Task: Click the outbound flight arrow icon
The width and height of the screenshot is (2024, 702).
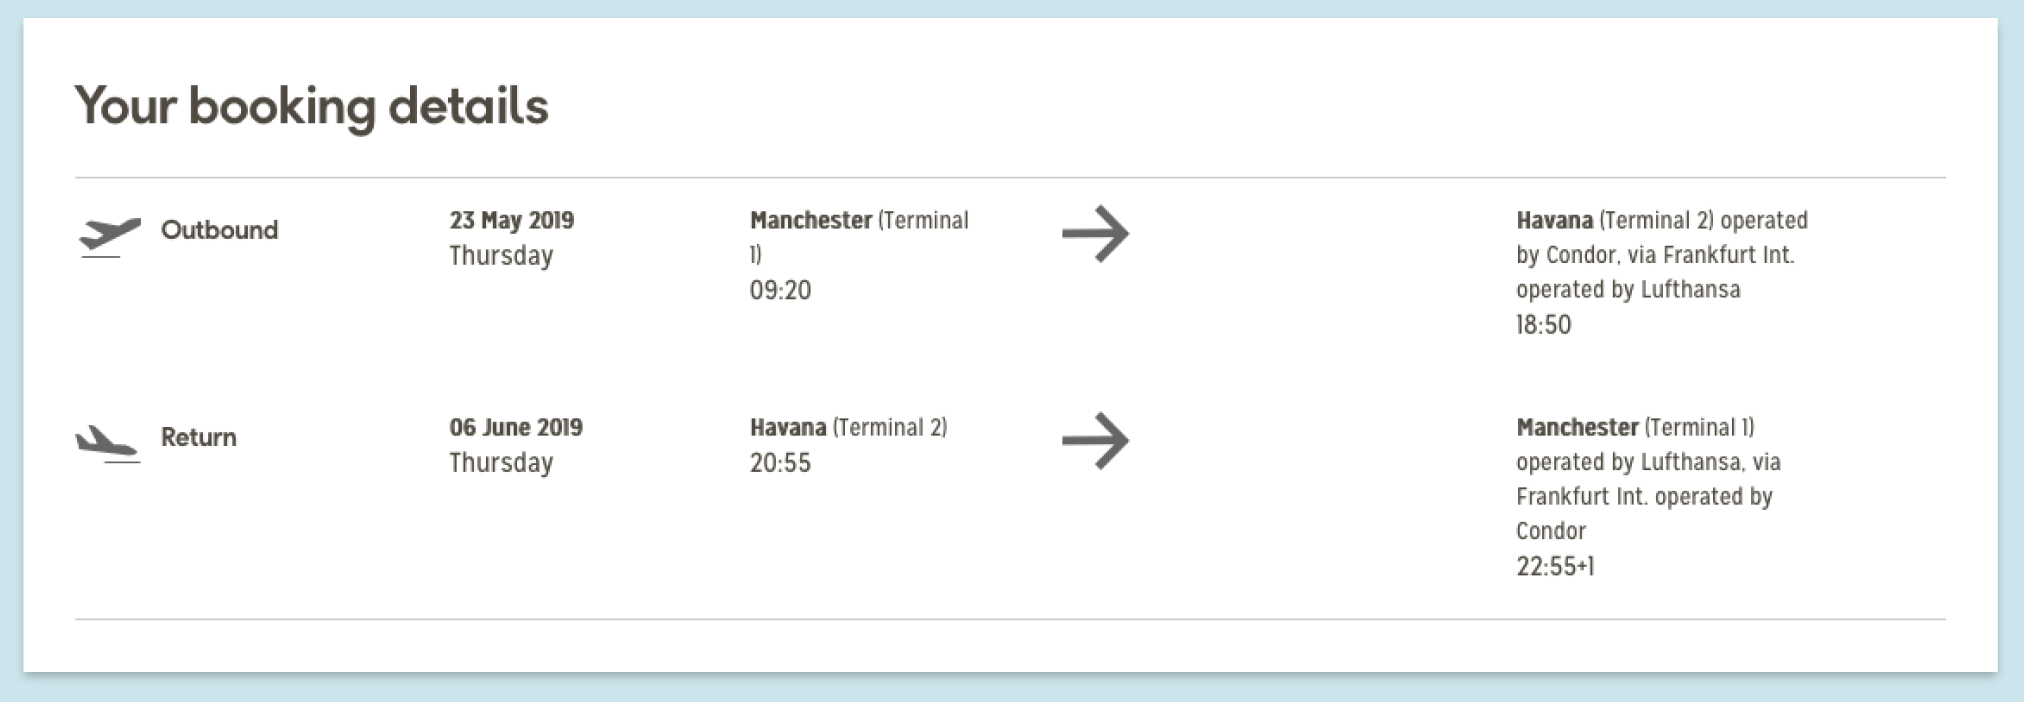Action: tap(1095, 234)
